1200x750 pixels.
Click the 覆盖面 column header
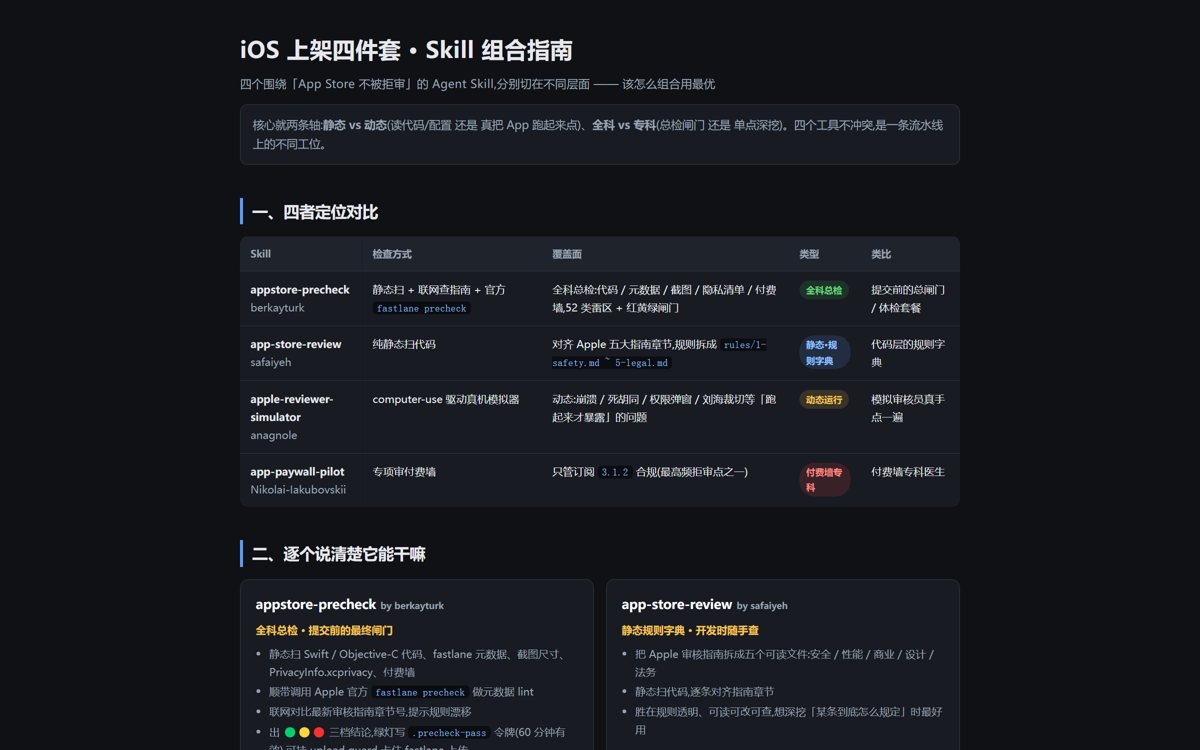567,254
